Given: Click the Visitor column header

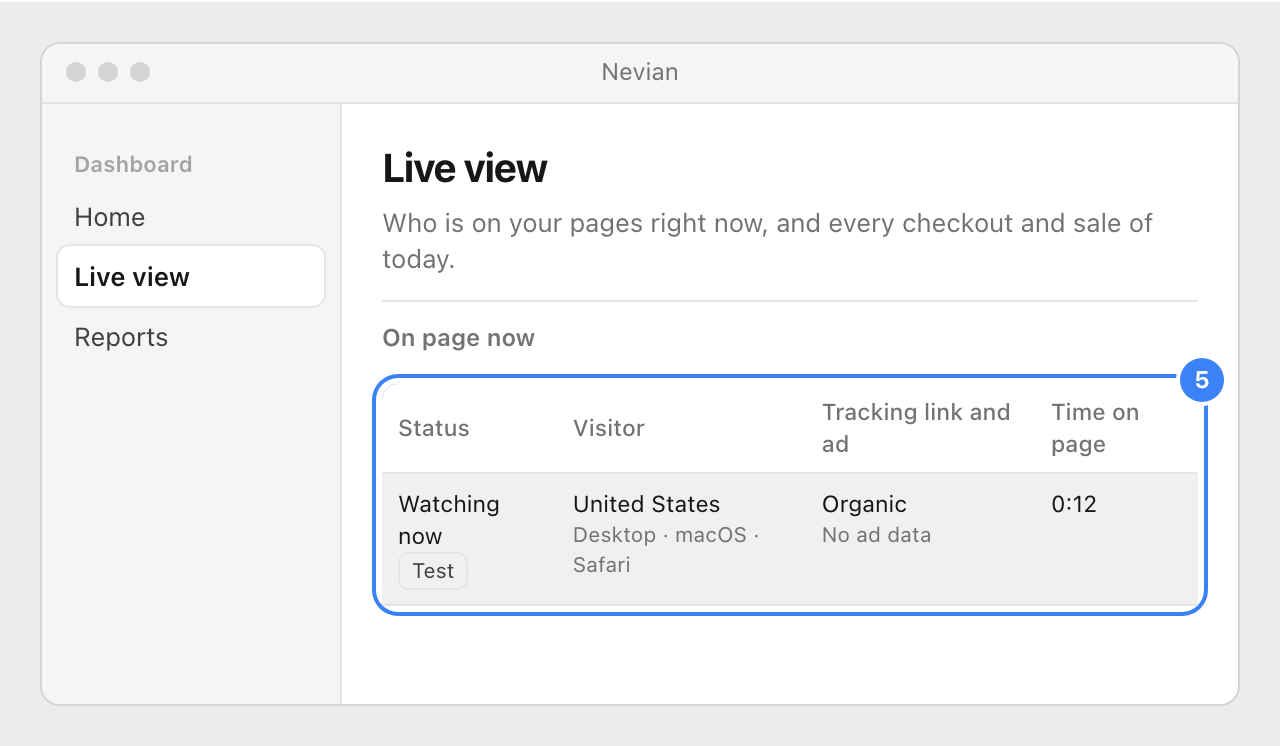Looking at the screenshot, I should pyautogui.click(x=609, y=428).
